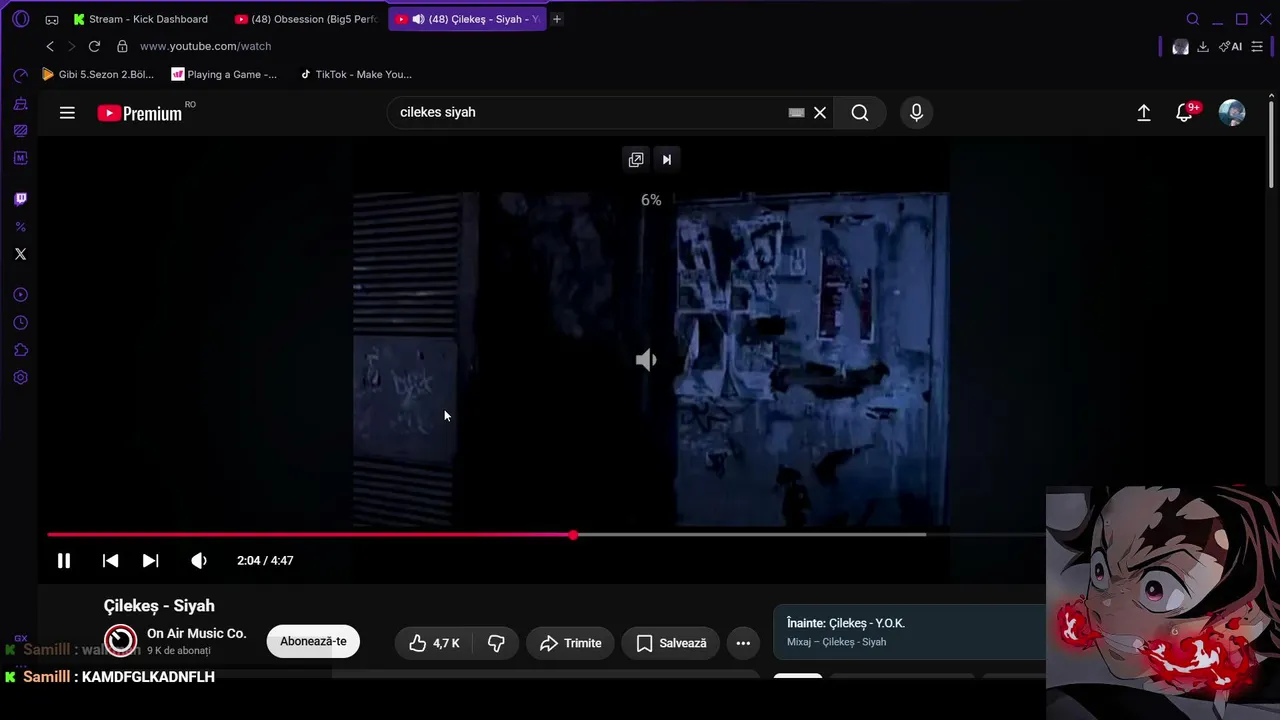Image resolution: width=1280 pixels, height=720 pixels.
Task: Skip to the next video
Action: pyautogui.click(x=150, y=561)
